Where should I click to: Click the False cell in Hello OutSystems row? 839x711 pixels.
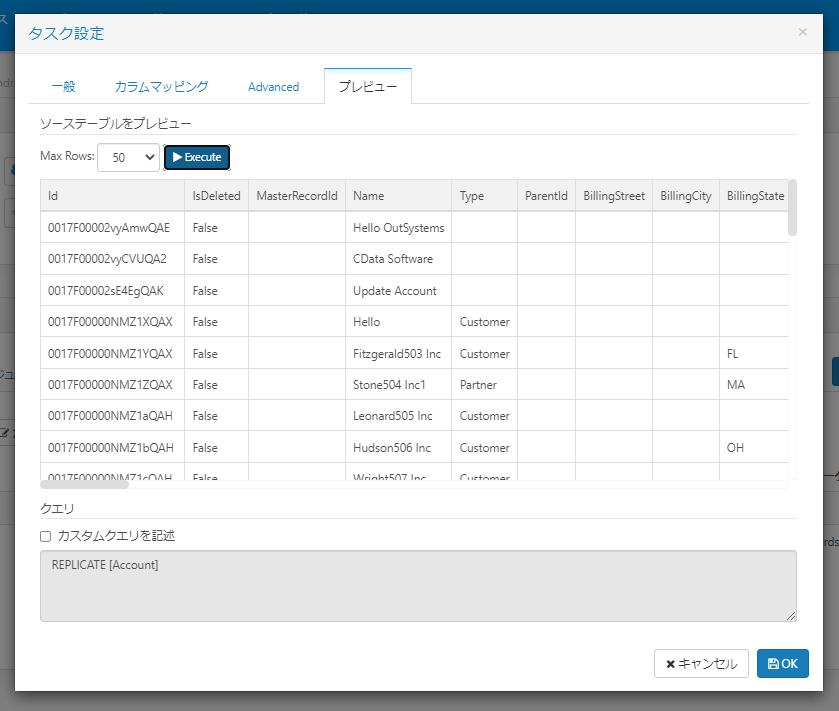[x=216, y=227]
